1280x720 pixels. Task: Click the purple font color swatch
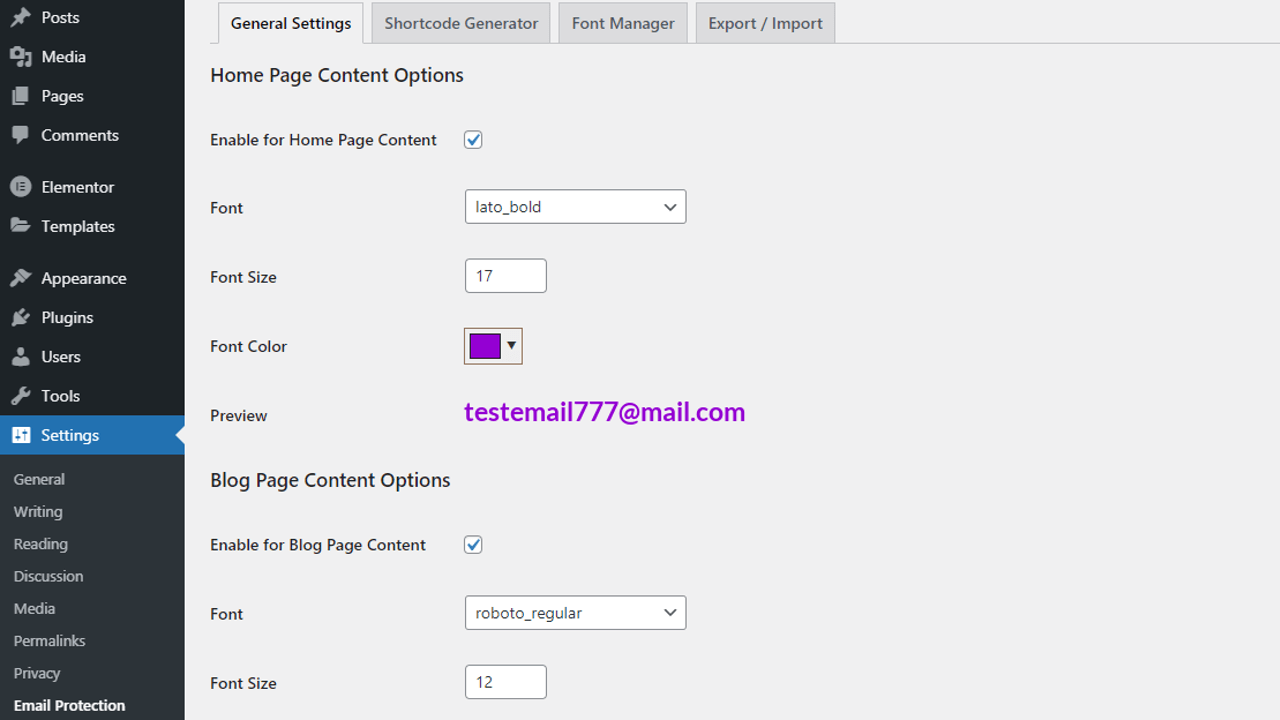[484, 346]
